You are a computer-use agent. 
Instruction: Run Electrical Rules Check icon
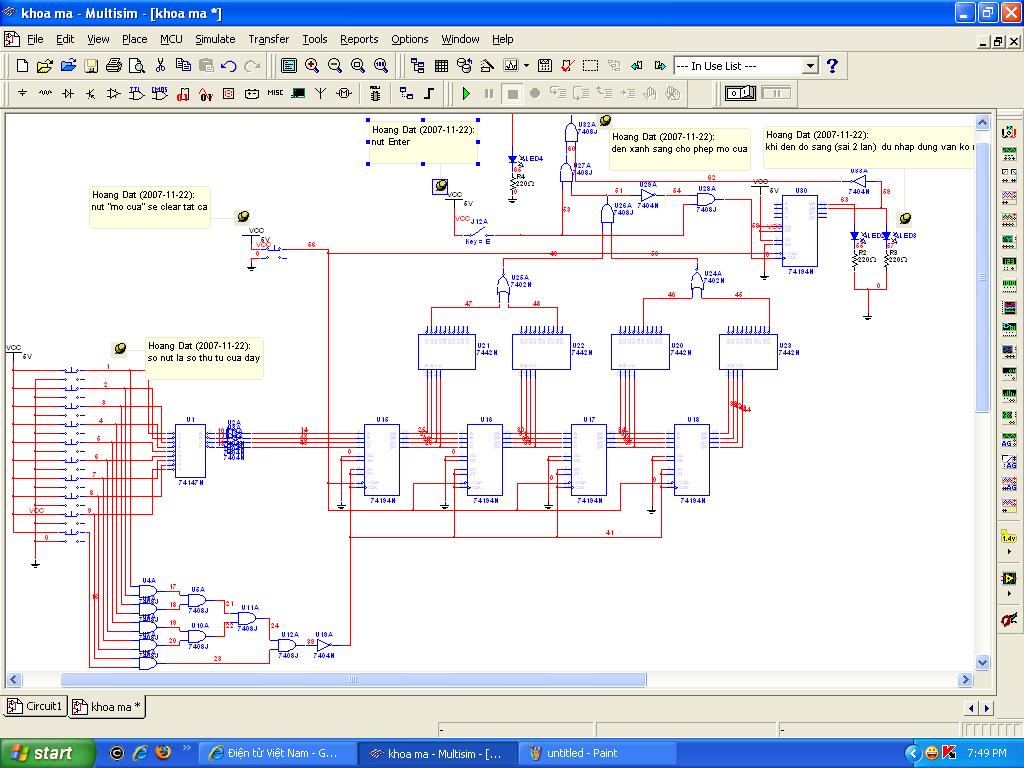(568, 65)
